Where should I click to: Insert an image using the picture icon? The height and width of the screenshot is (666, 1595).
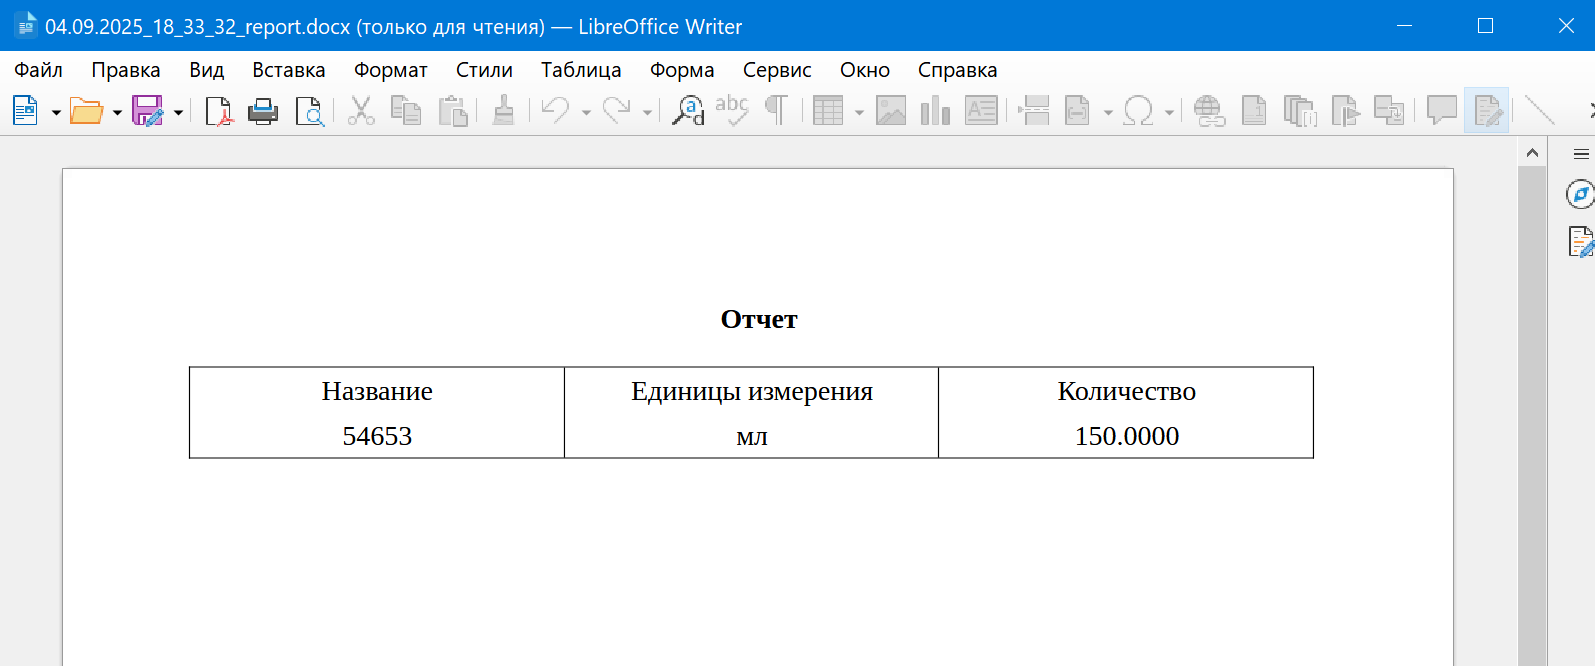891,110
